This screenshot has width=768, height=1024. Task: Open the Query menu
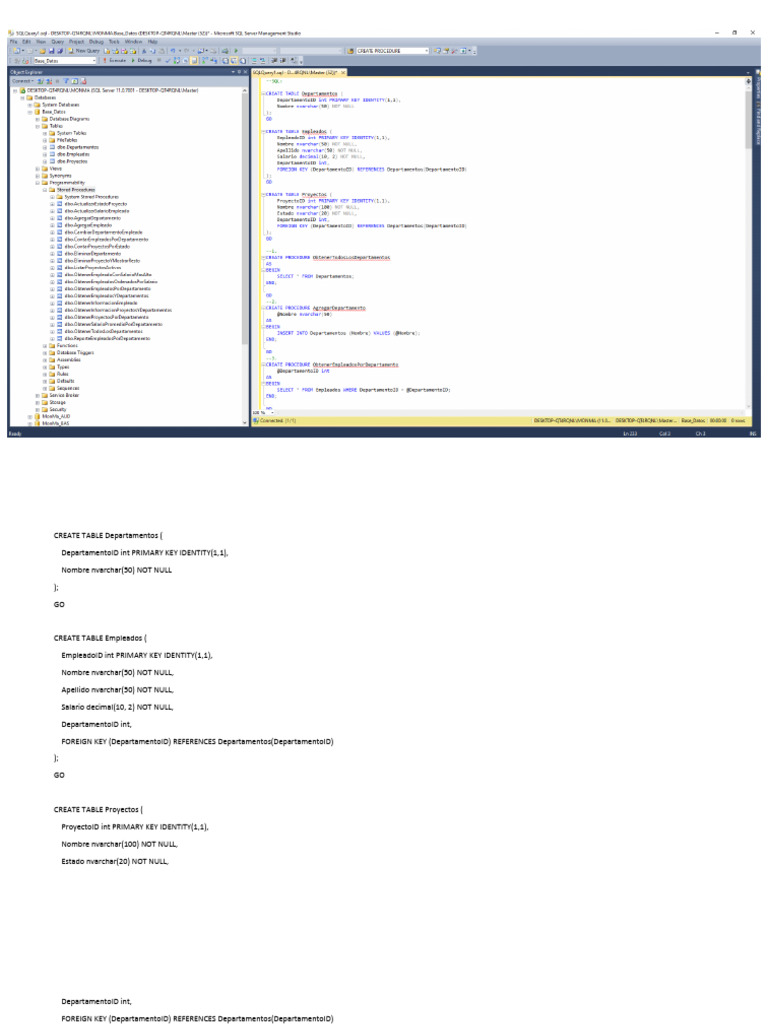tap(57, 41)
